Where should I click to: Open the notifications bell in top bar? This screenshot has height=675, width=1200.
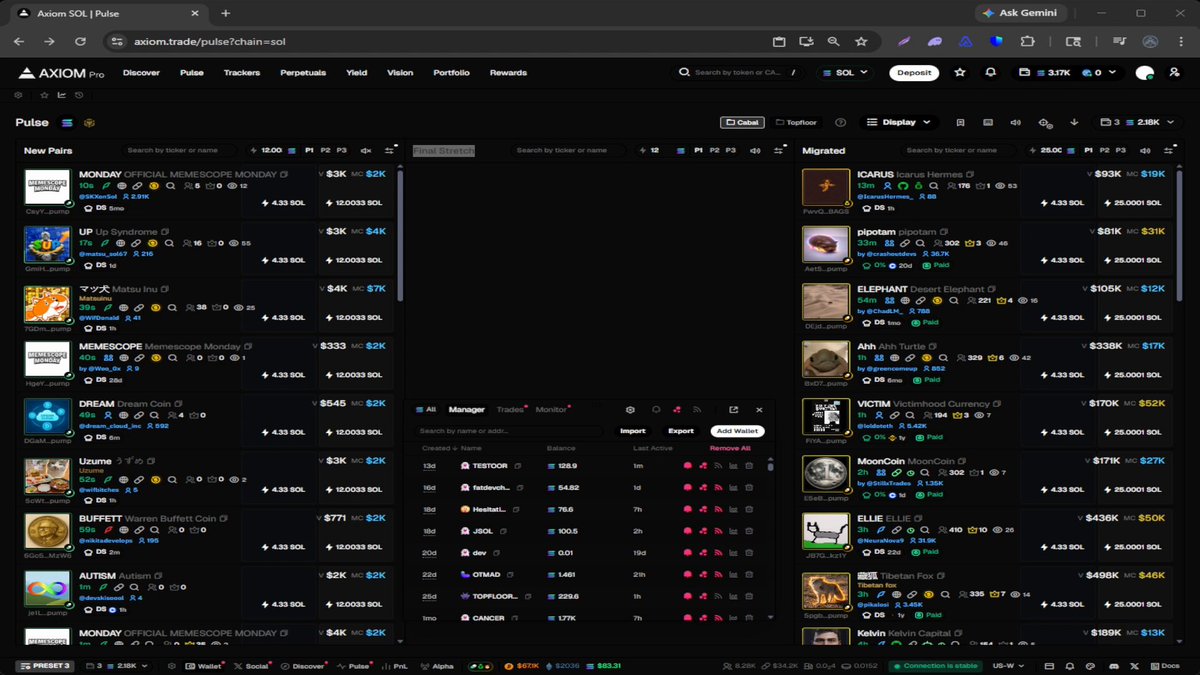(x=990, y=73)
